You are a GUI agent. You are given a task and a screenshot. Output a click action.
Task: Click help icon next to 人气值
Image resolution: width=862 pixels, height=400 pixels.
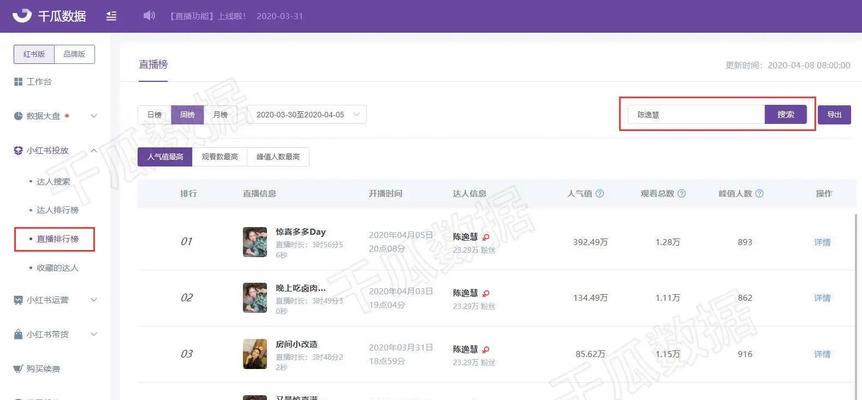click(x=600, y=193)
